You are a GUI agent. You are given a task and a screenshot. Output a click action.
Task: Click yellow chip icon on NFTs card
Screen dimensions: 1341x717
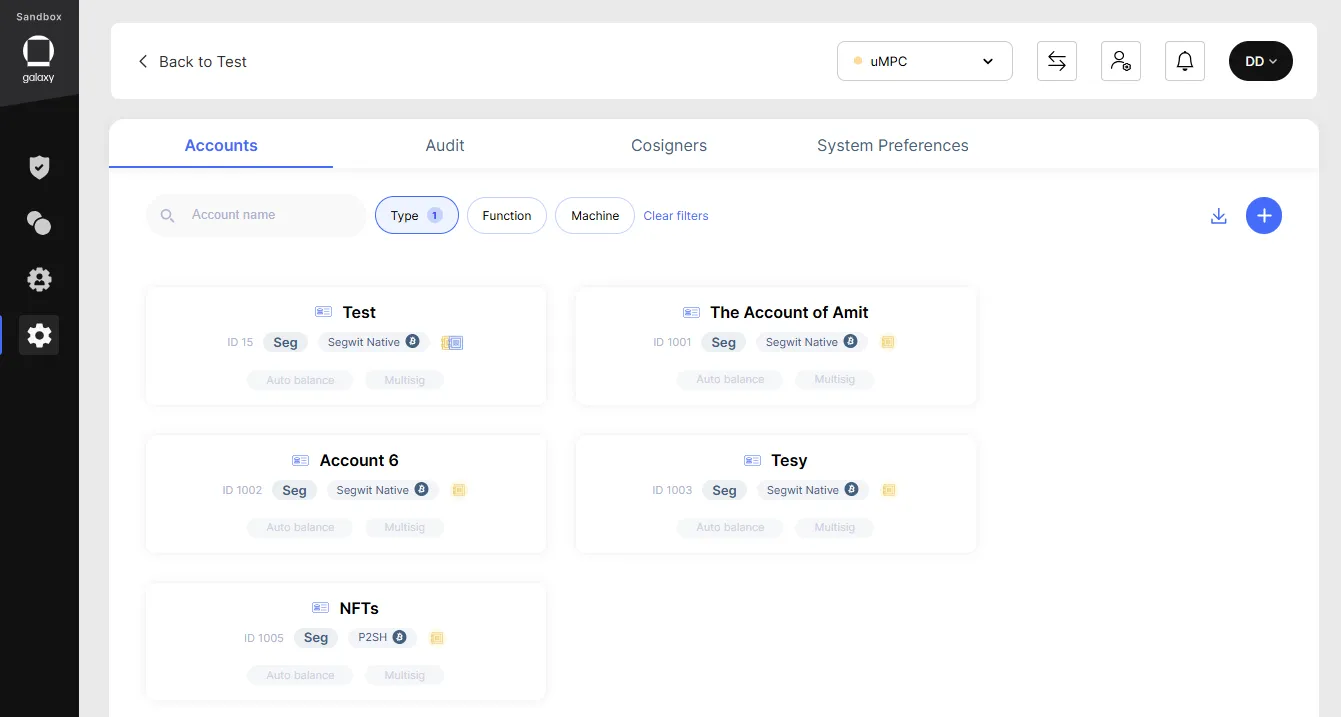coord(437,638)
